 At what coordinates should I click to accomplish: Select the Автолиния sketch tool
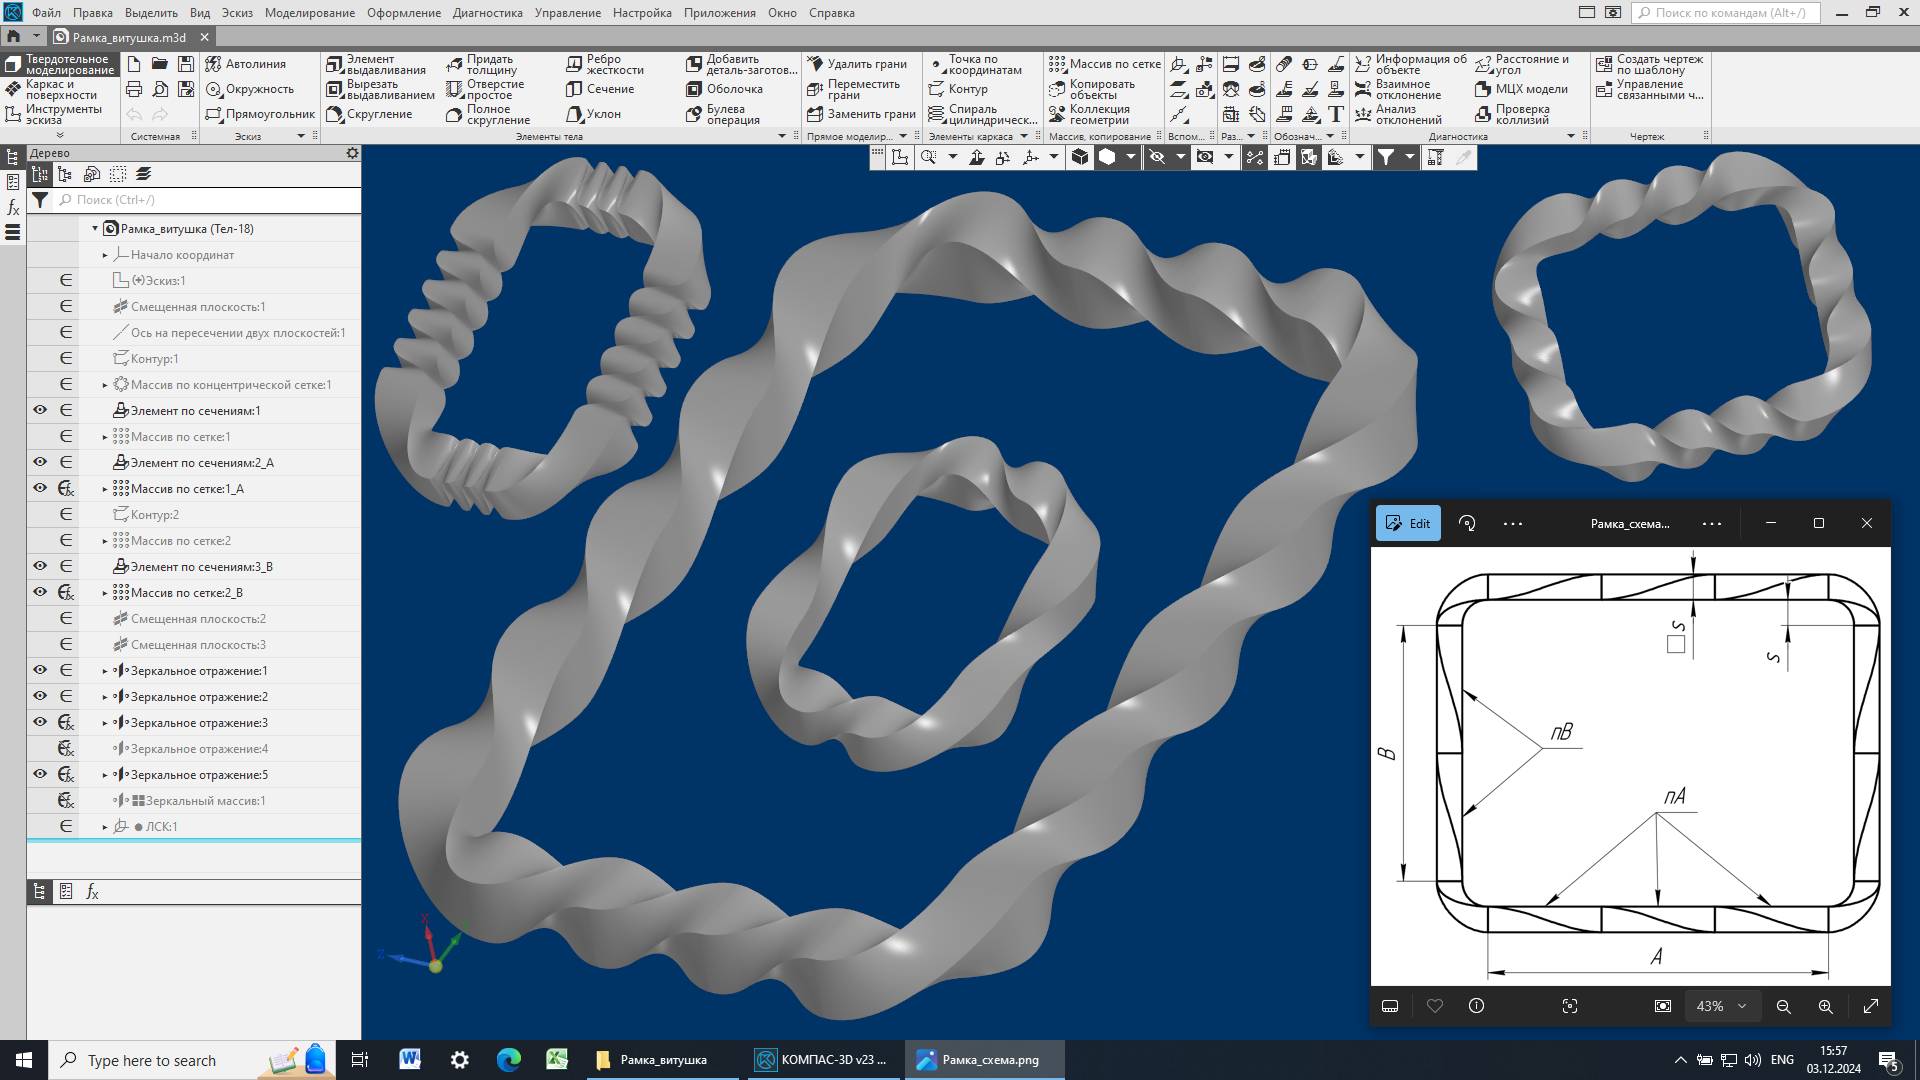pyautogui.click(x=246, y=64)
